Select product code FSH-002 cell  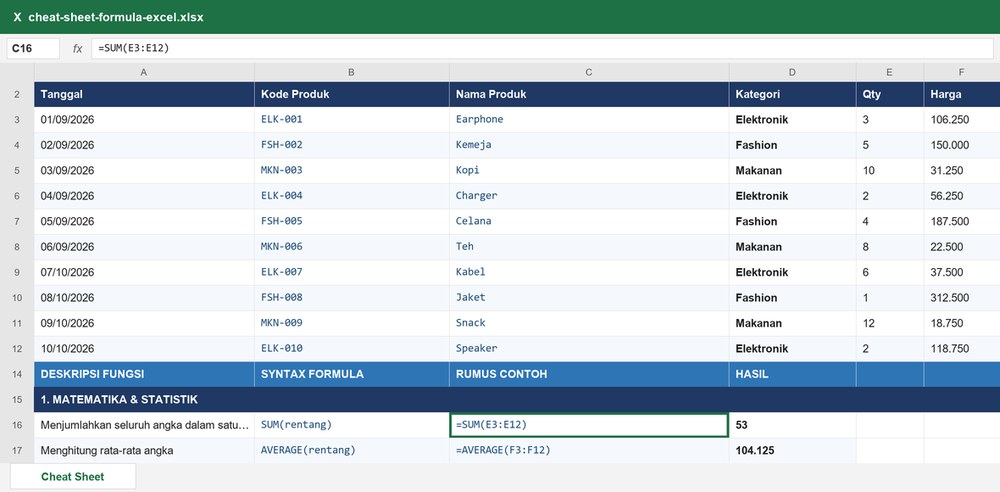tap(351, 145)
